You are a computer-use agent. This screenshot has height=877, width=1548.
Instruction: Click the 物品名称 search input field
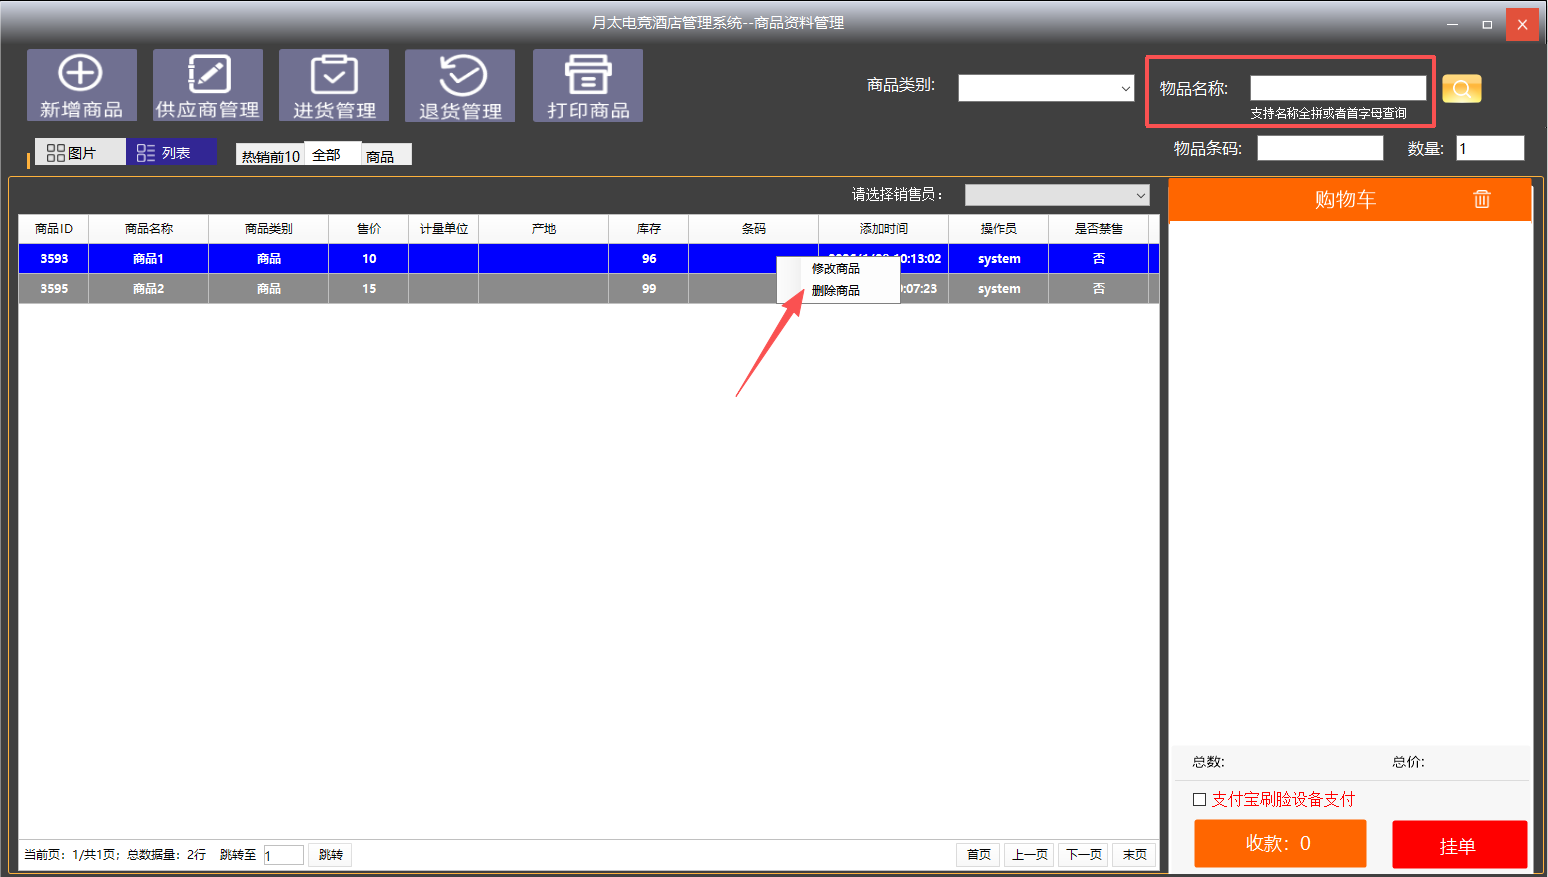[1337, 88]
